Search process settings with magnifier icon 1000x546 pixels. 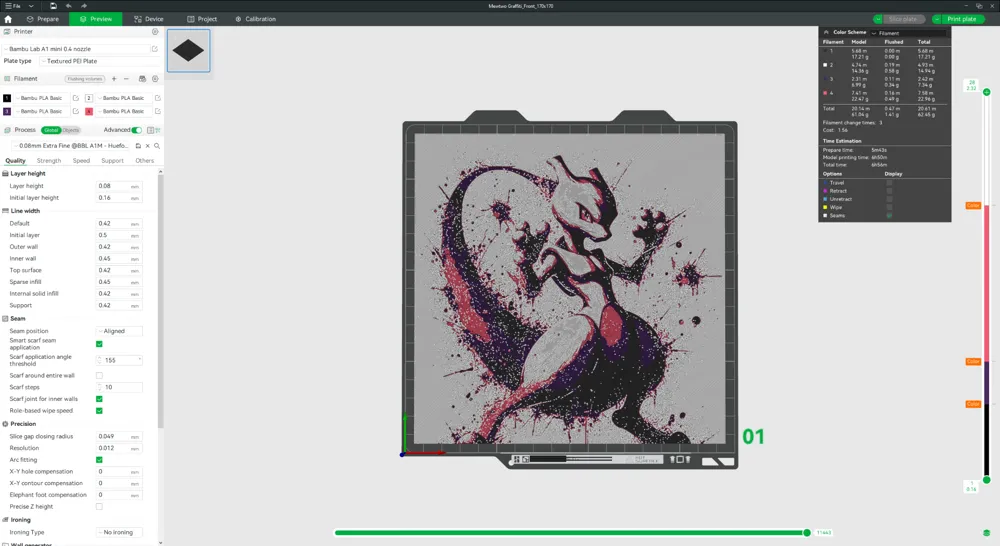point(157,145)
